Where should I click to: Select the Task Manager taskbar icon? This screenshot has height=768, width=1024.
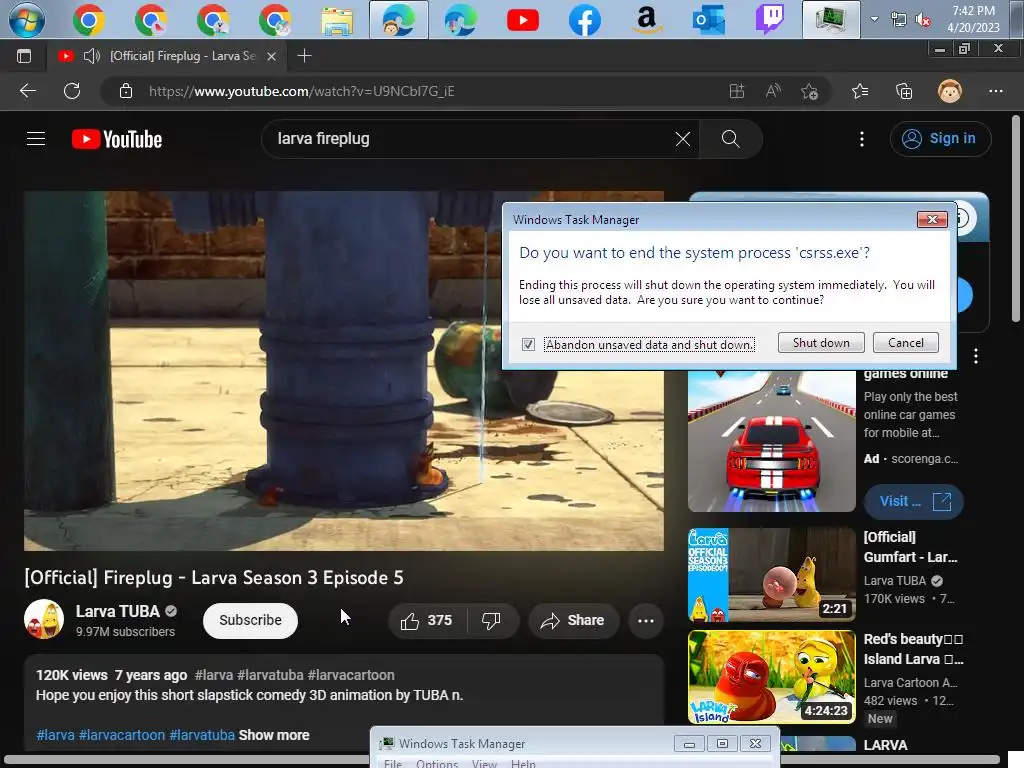click(831, 20)
